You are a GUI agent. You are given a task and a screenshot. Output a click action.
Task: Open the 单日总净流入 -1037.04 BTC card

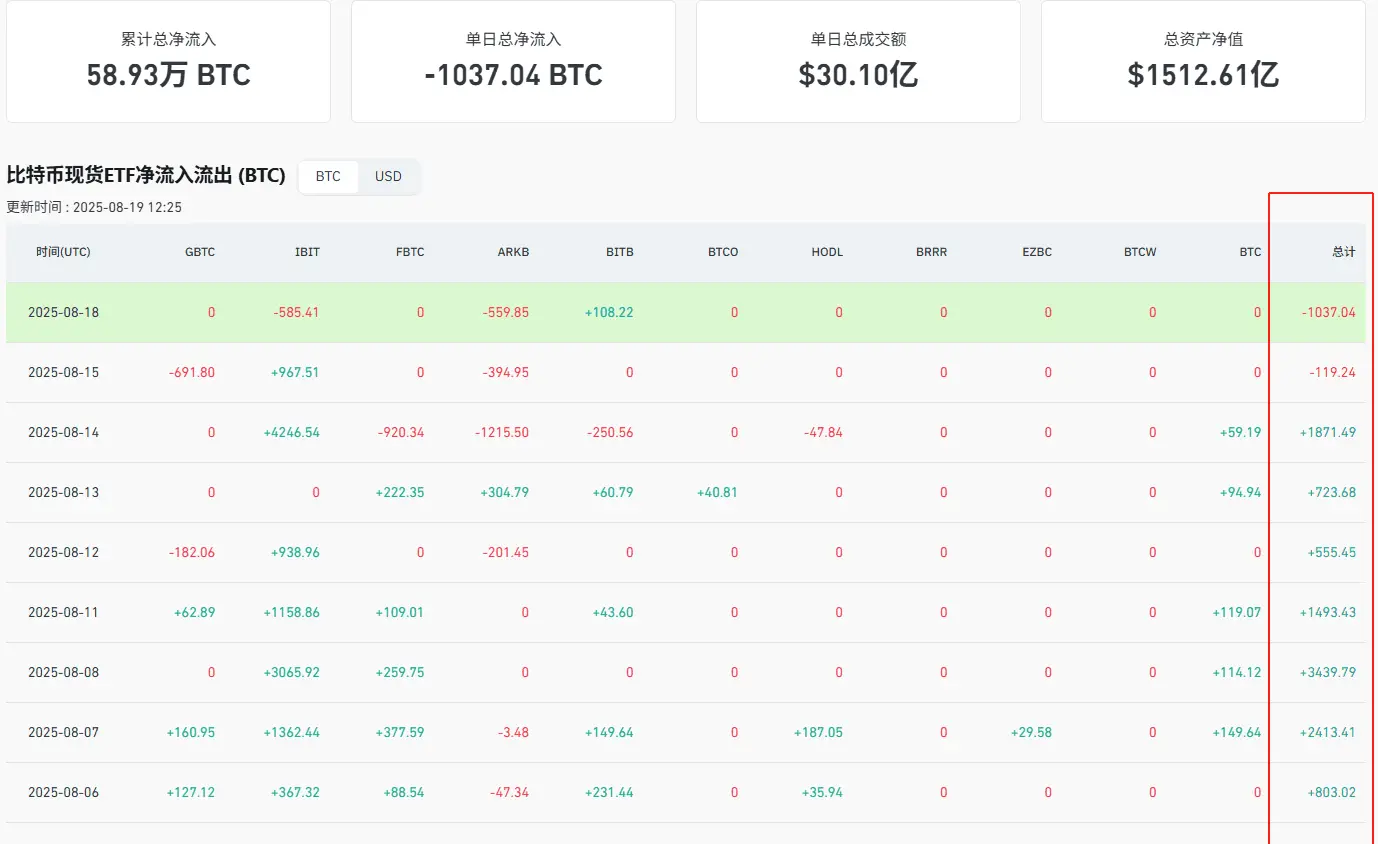tap(513, 61)
